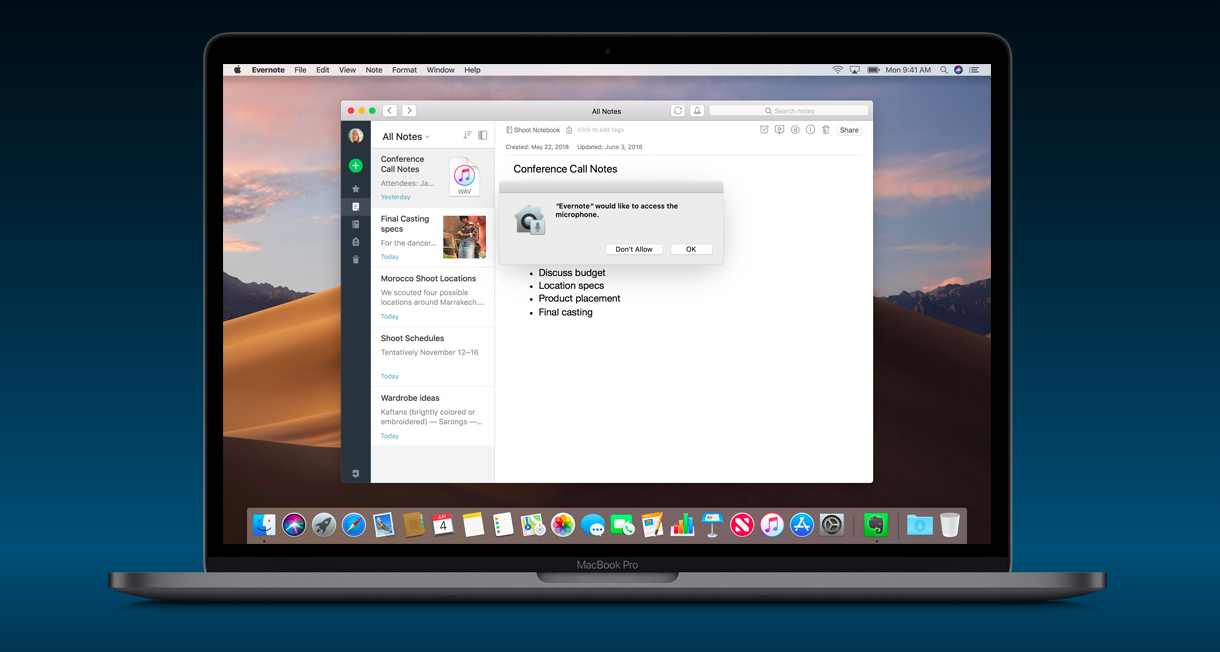Open the Apple menu

coord(238,70)
